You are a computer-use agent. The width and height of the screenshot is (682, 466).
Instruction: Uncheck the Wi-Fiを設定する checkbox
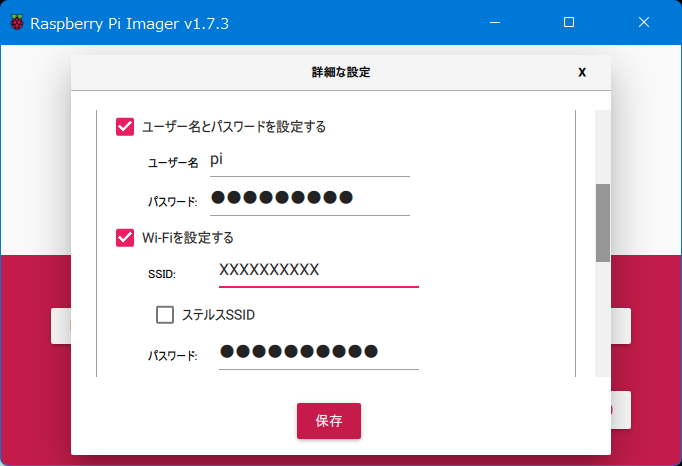(125, 238)
